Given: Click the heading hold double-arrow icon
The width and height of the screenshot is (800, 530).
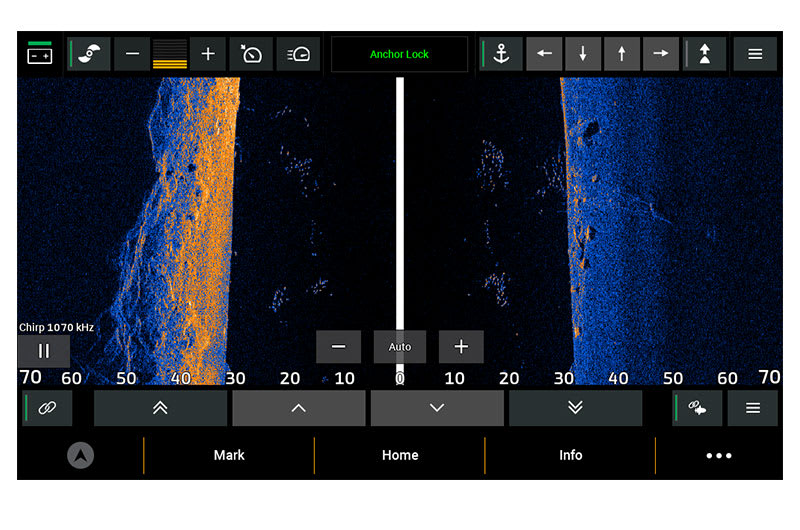Looking at the screenshot, I should [705, 54].
